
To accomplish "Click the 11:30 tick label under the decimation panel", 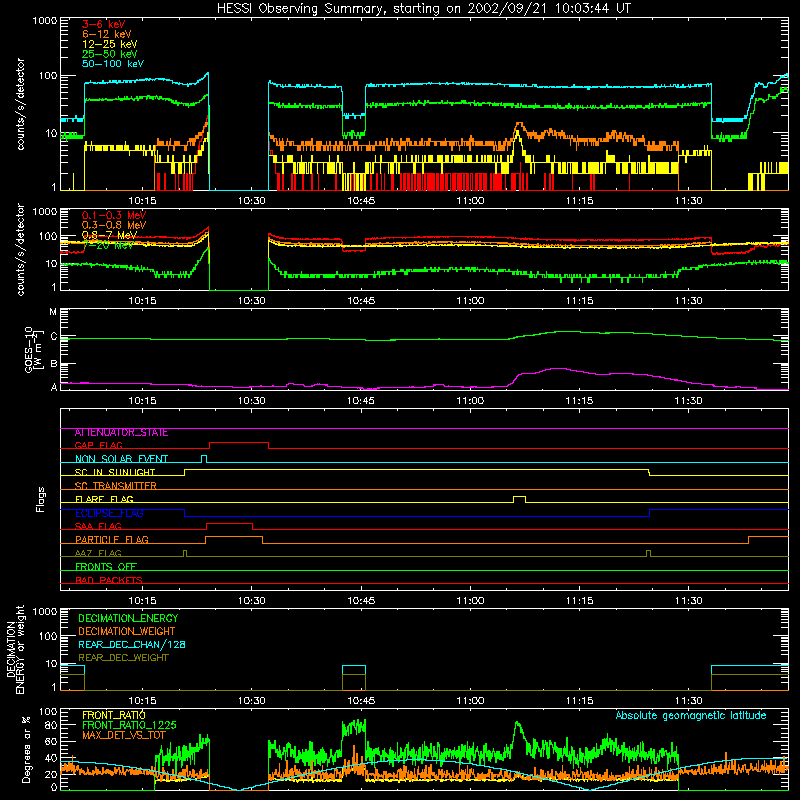I will [x=688, y=701].
